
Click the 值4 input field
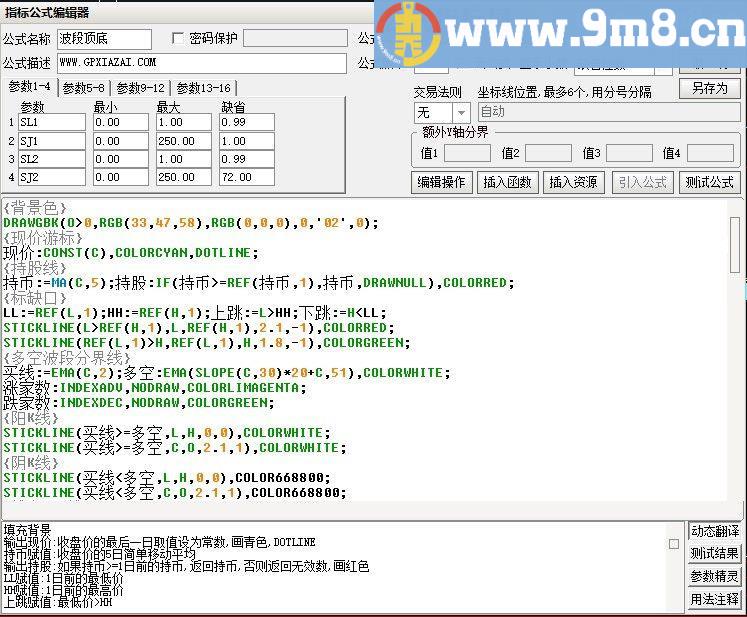710,153
